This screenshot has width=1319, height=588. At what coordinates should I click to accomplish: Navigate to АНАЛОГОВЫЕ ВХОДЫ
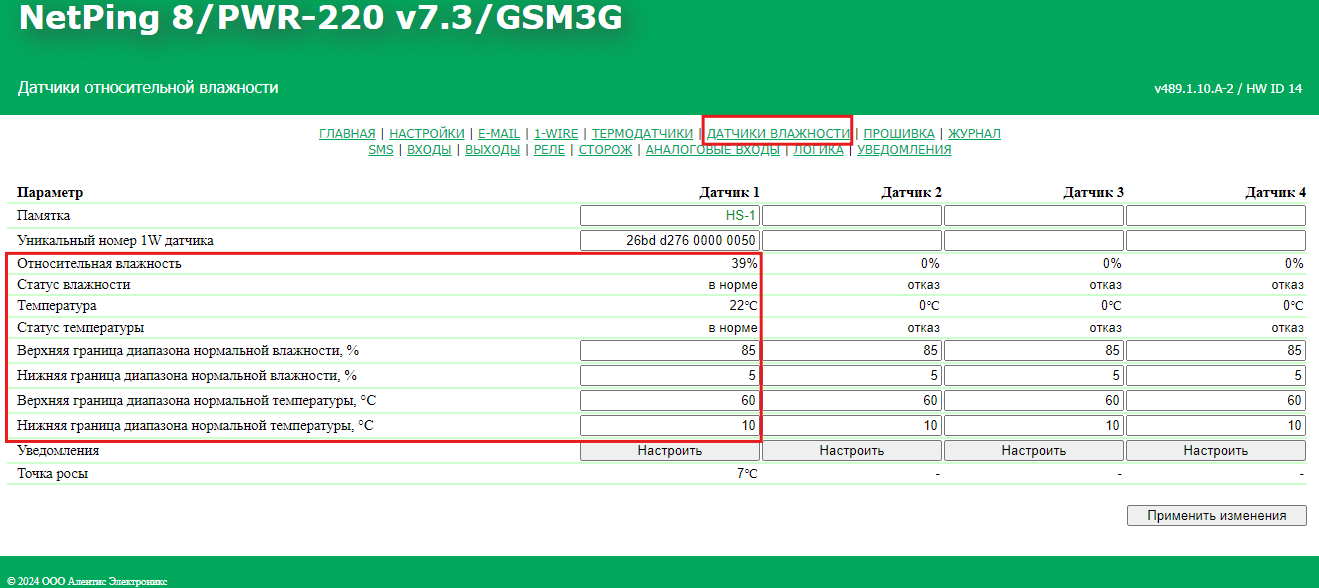[x=712, y=150]
